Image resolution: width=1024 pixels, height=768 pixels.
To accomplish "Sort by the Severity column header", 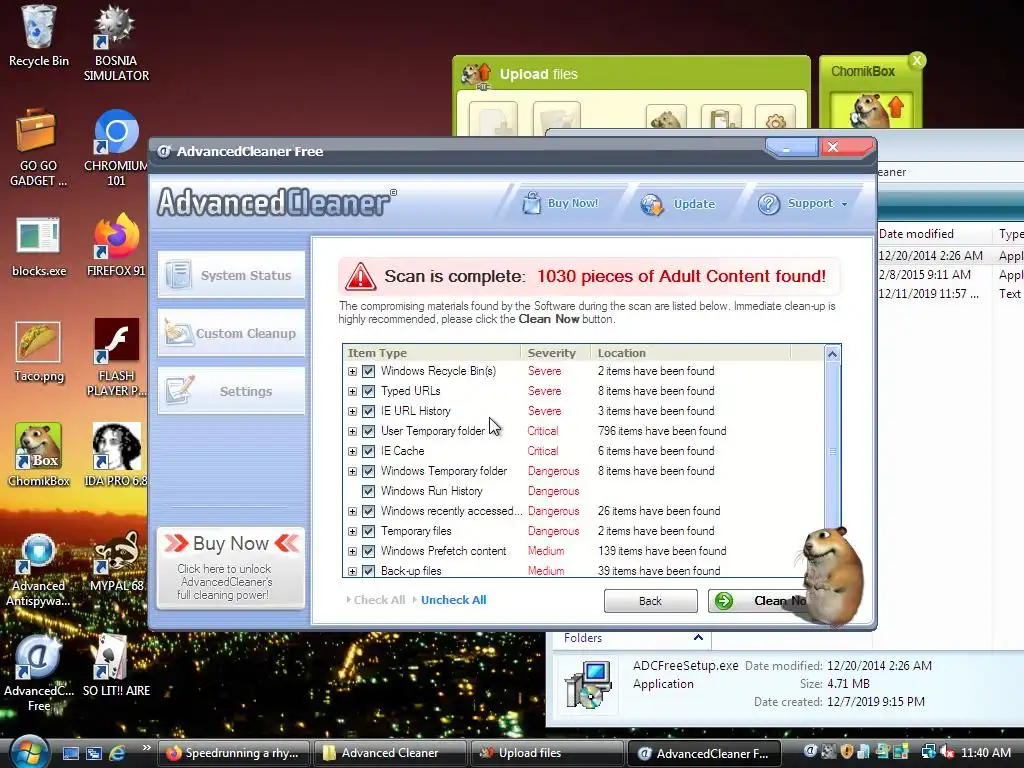I will coord(555,353).
